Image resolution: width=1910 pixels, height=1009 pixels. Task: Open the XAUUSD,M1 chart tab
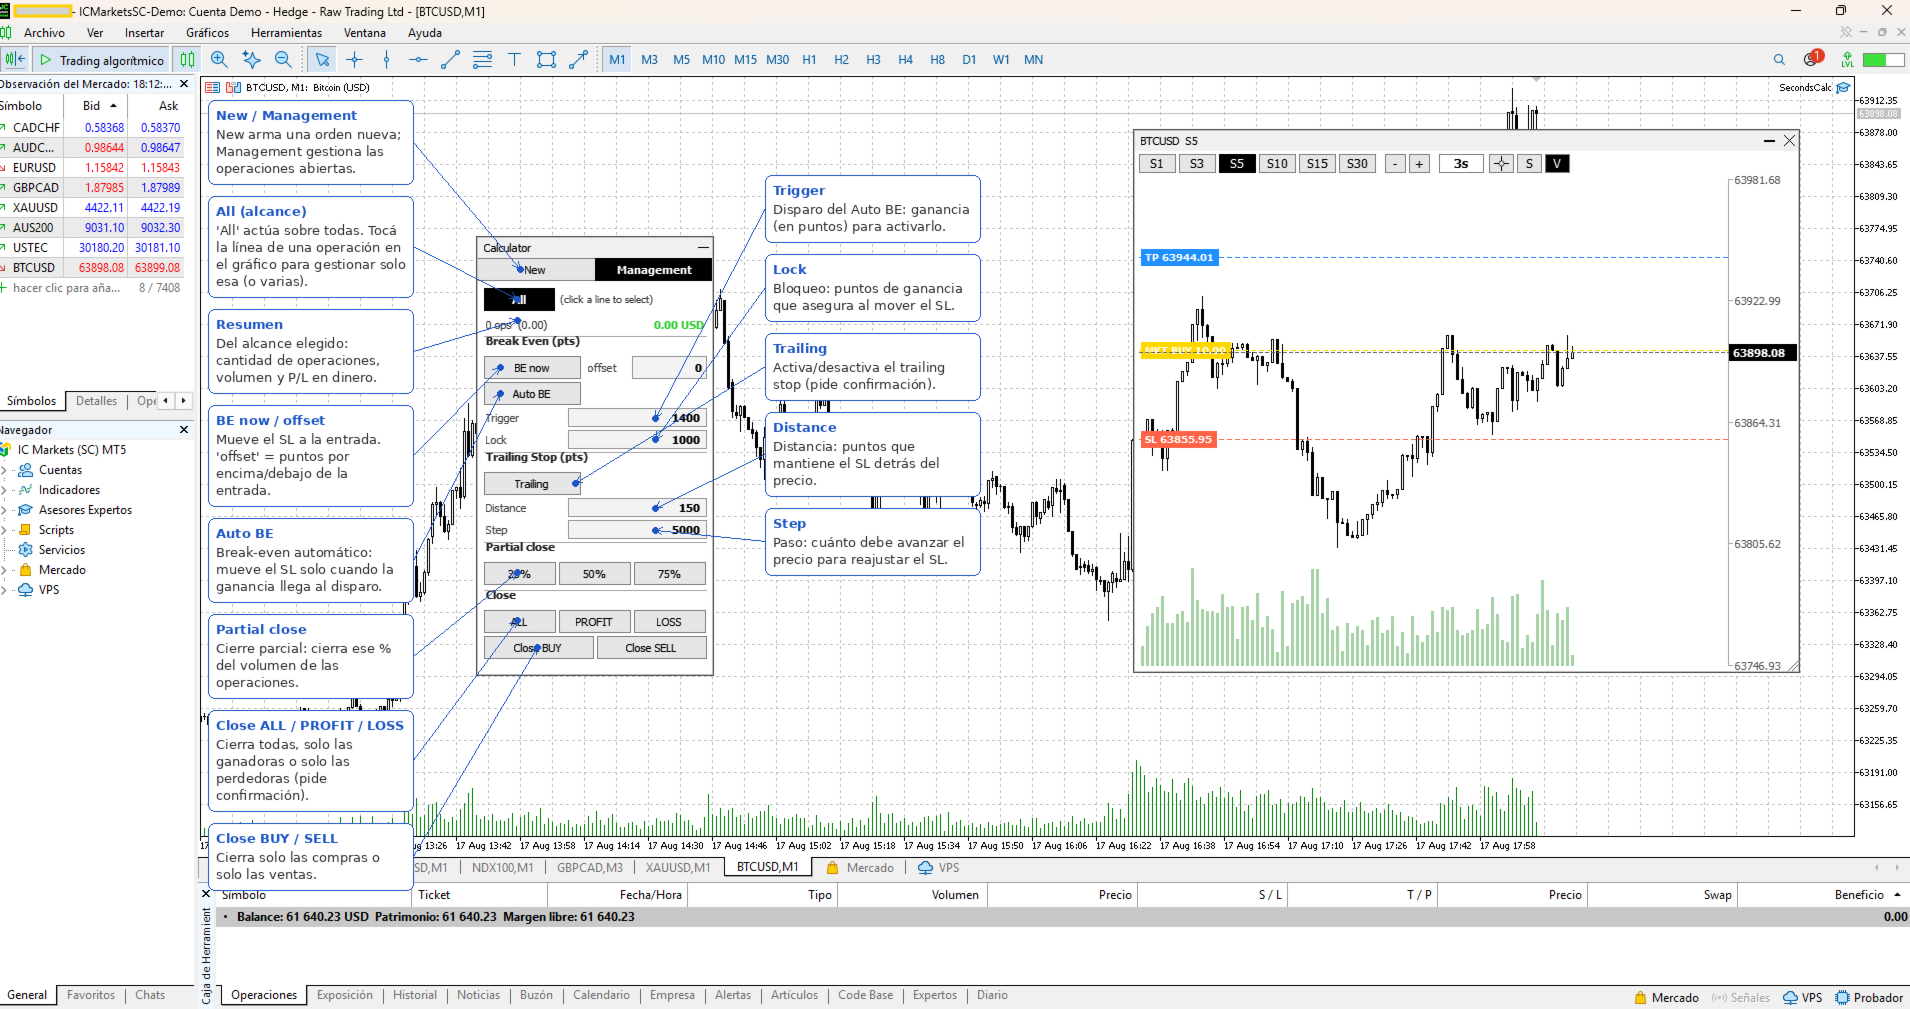(678, 867)
